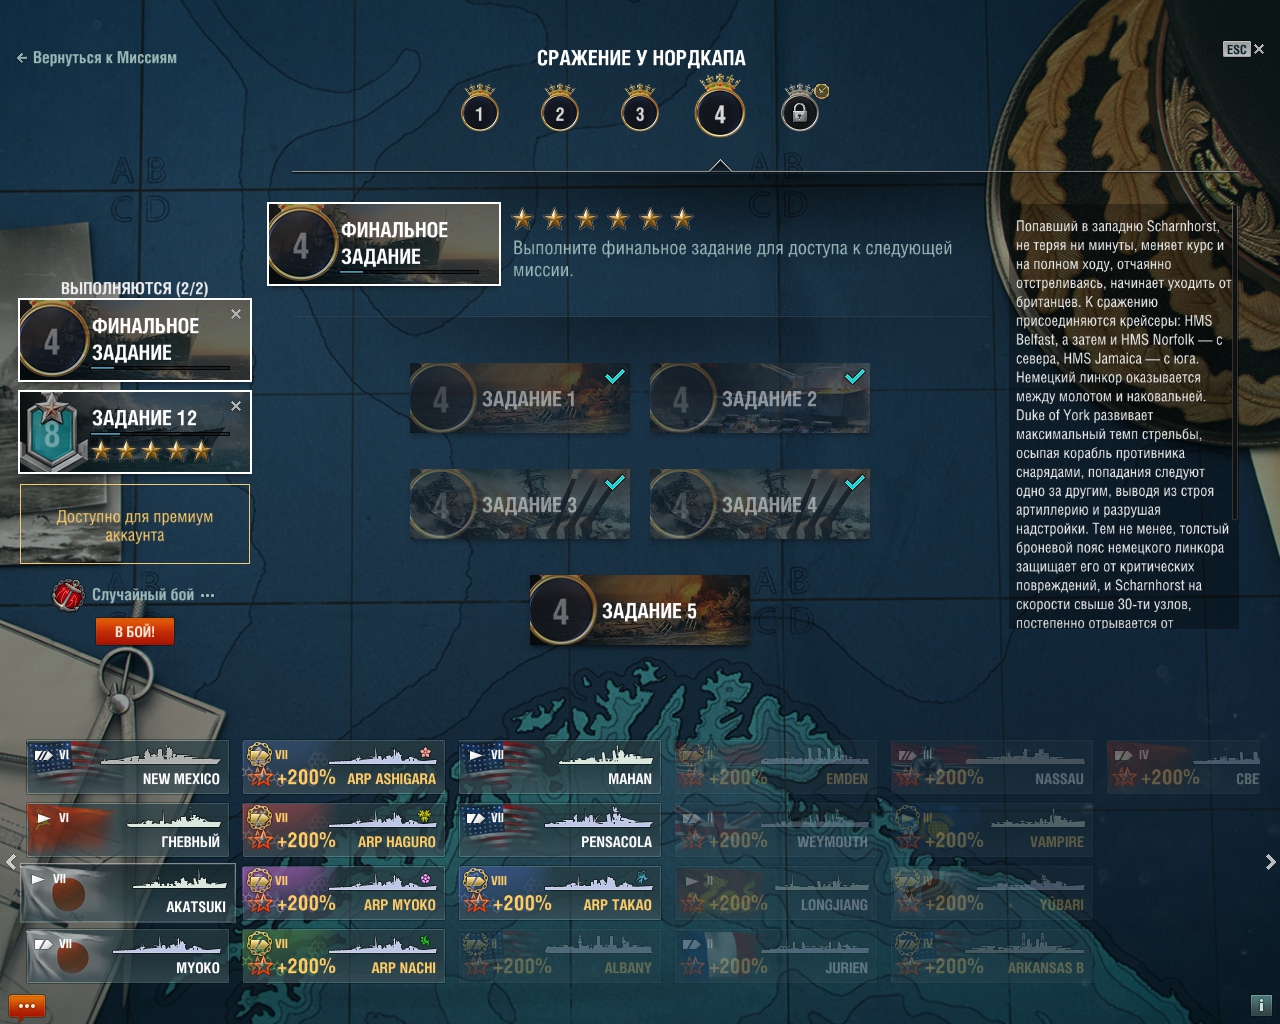1280x1024 pixels.
Task: Open the locked final stage medallion
Action: (800, 112)
